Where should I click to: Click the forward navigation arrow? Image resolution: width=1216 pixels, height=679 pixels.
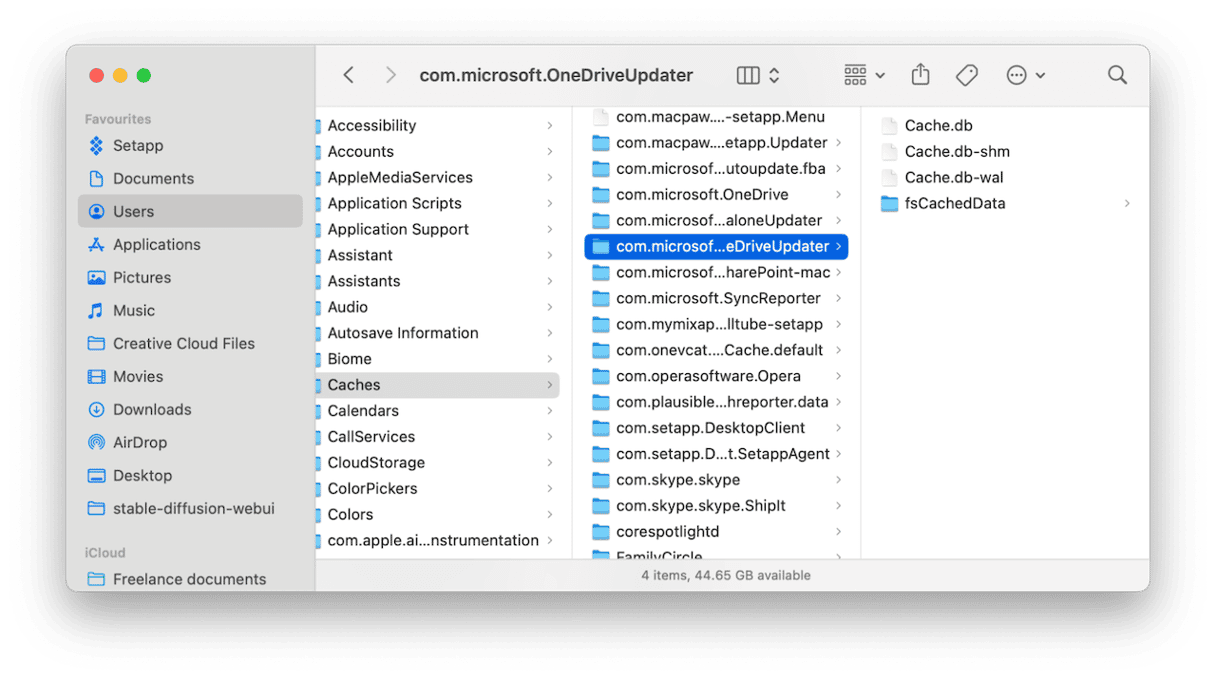pyautogui.click(x=391, y=74)
